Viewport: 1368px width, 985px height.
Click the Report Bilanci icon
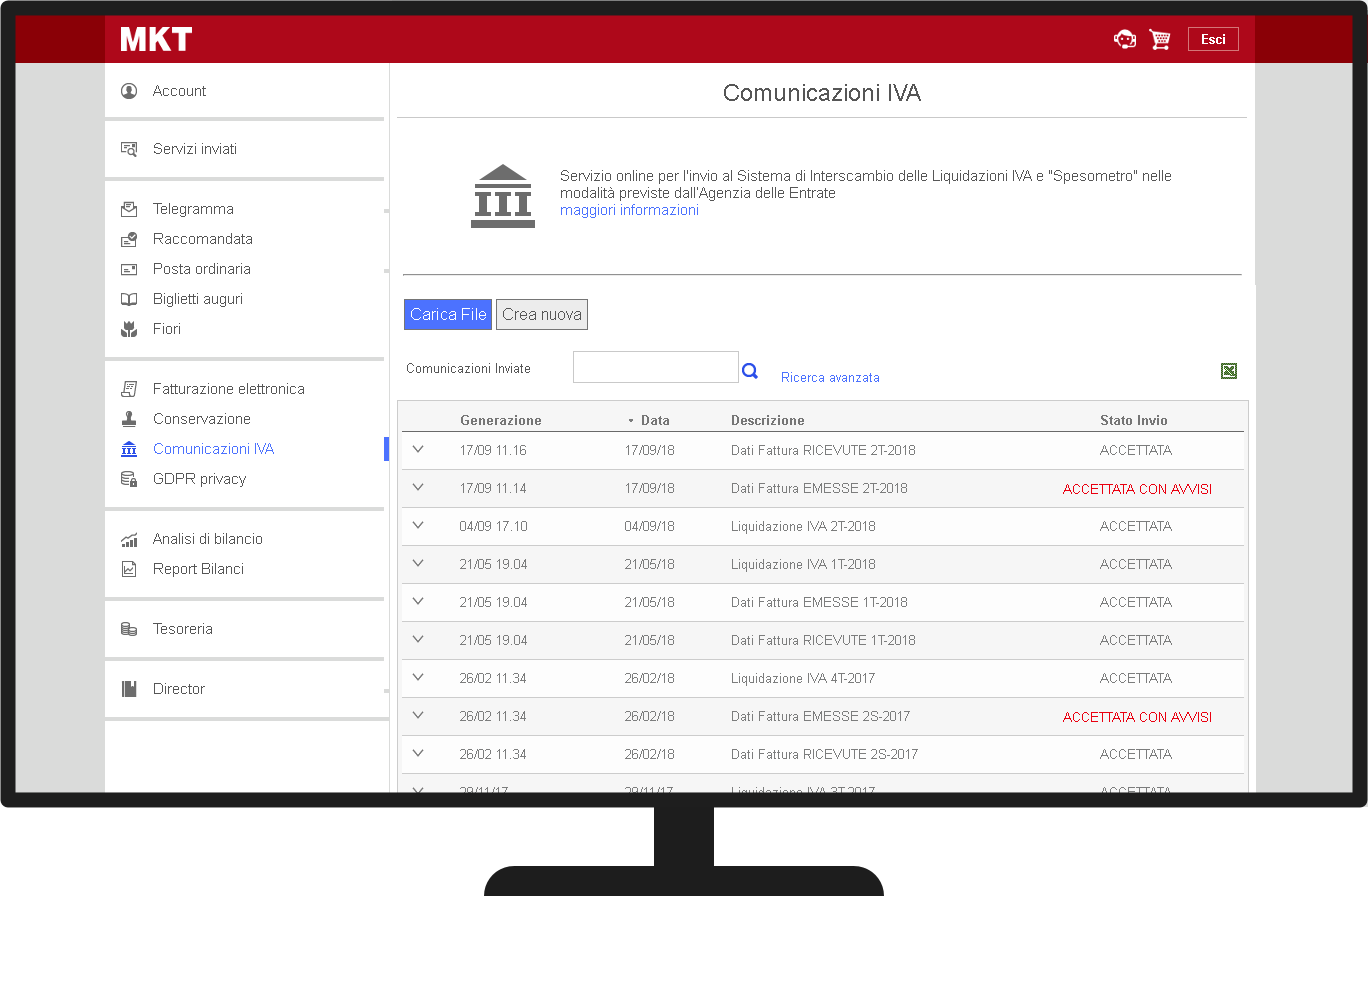129,569
